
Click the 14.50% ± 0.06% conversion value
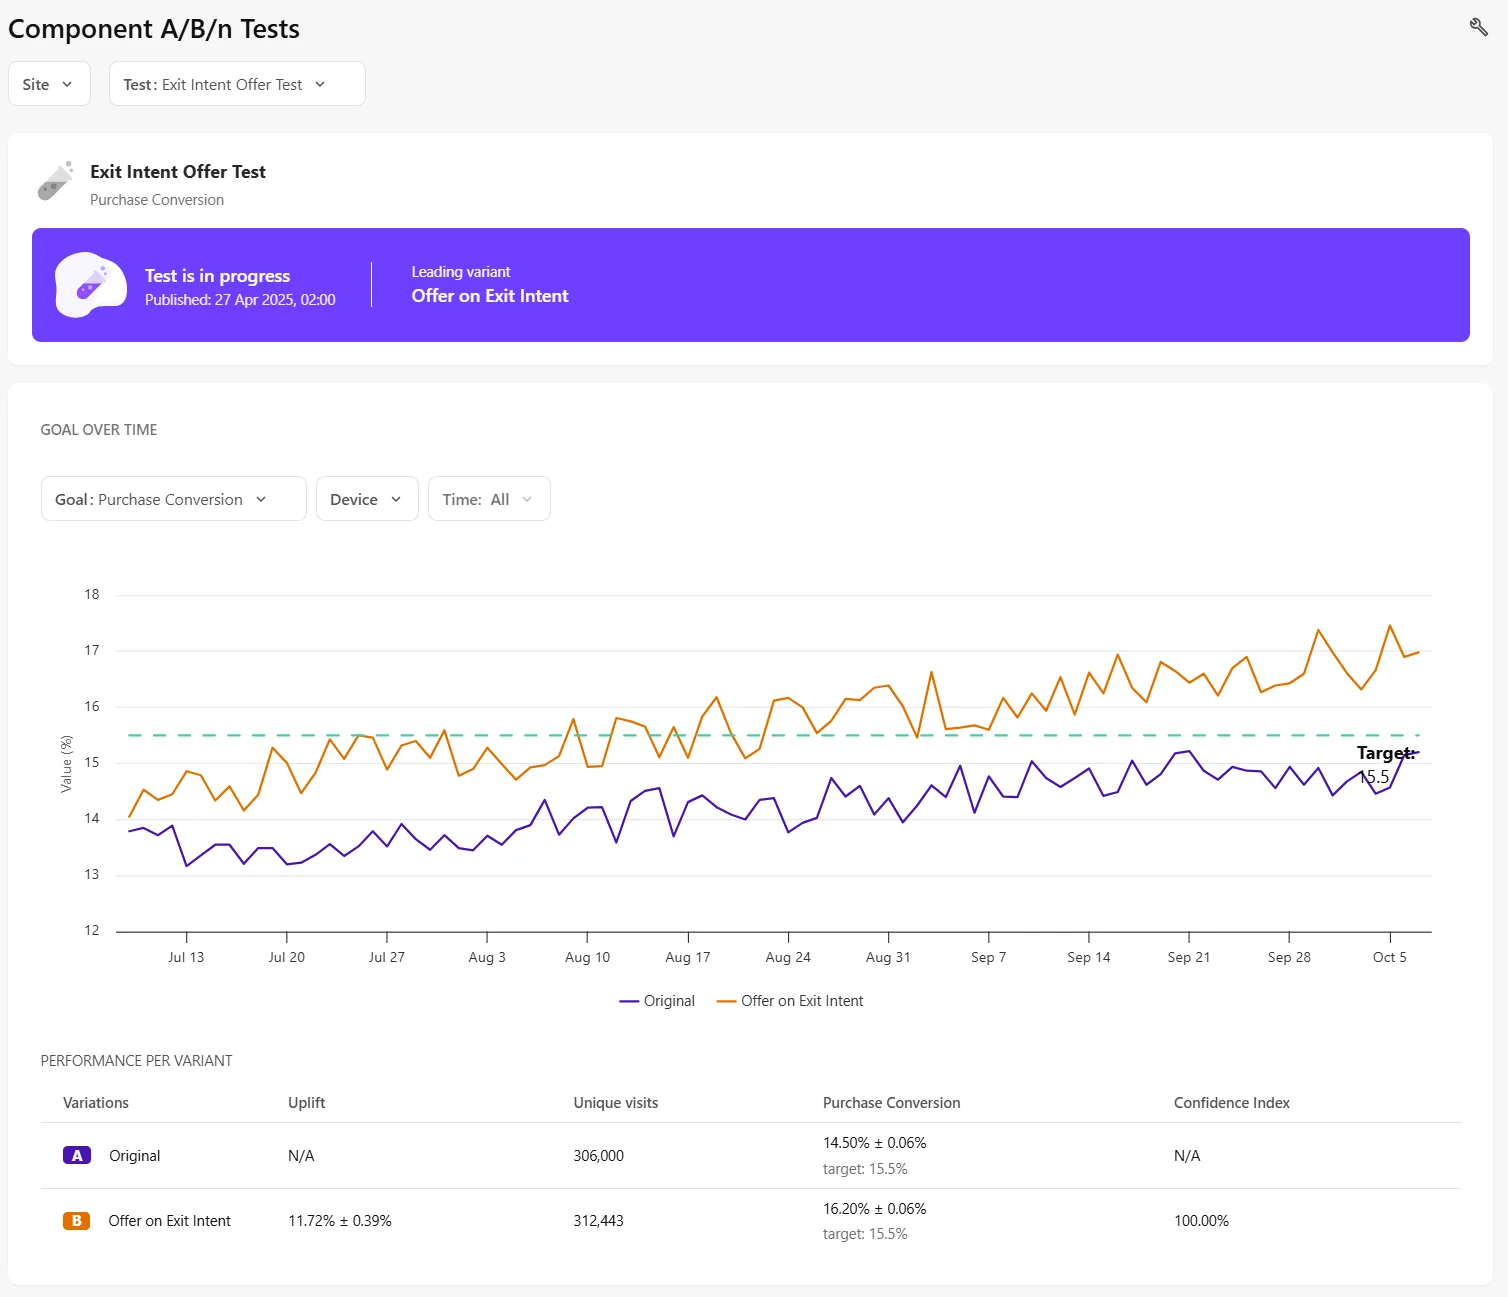pyautogui.click(x=874, y=1142)
